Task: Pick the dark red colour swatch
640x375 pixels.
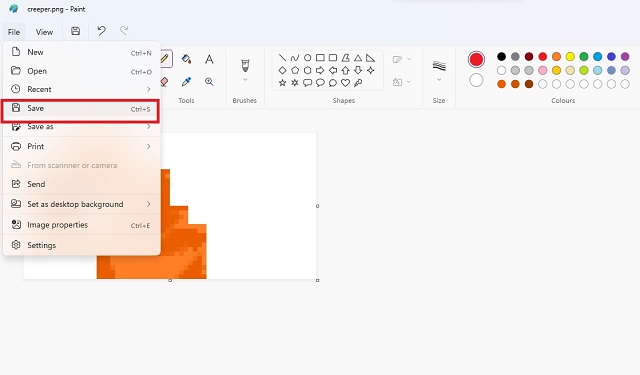Action: (x=529, y=57)
